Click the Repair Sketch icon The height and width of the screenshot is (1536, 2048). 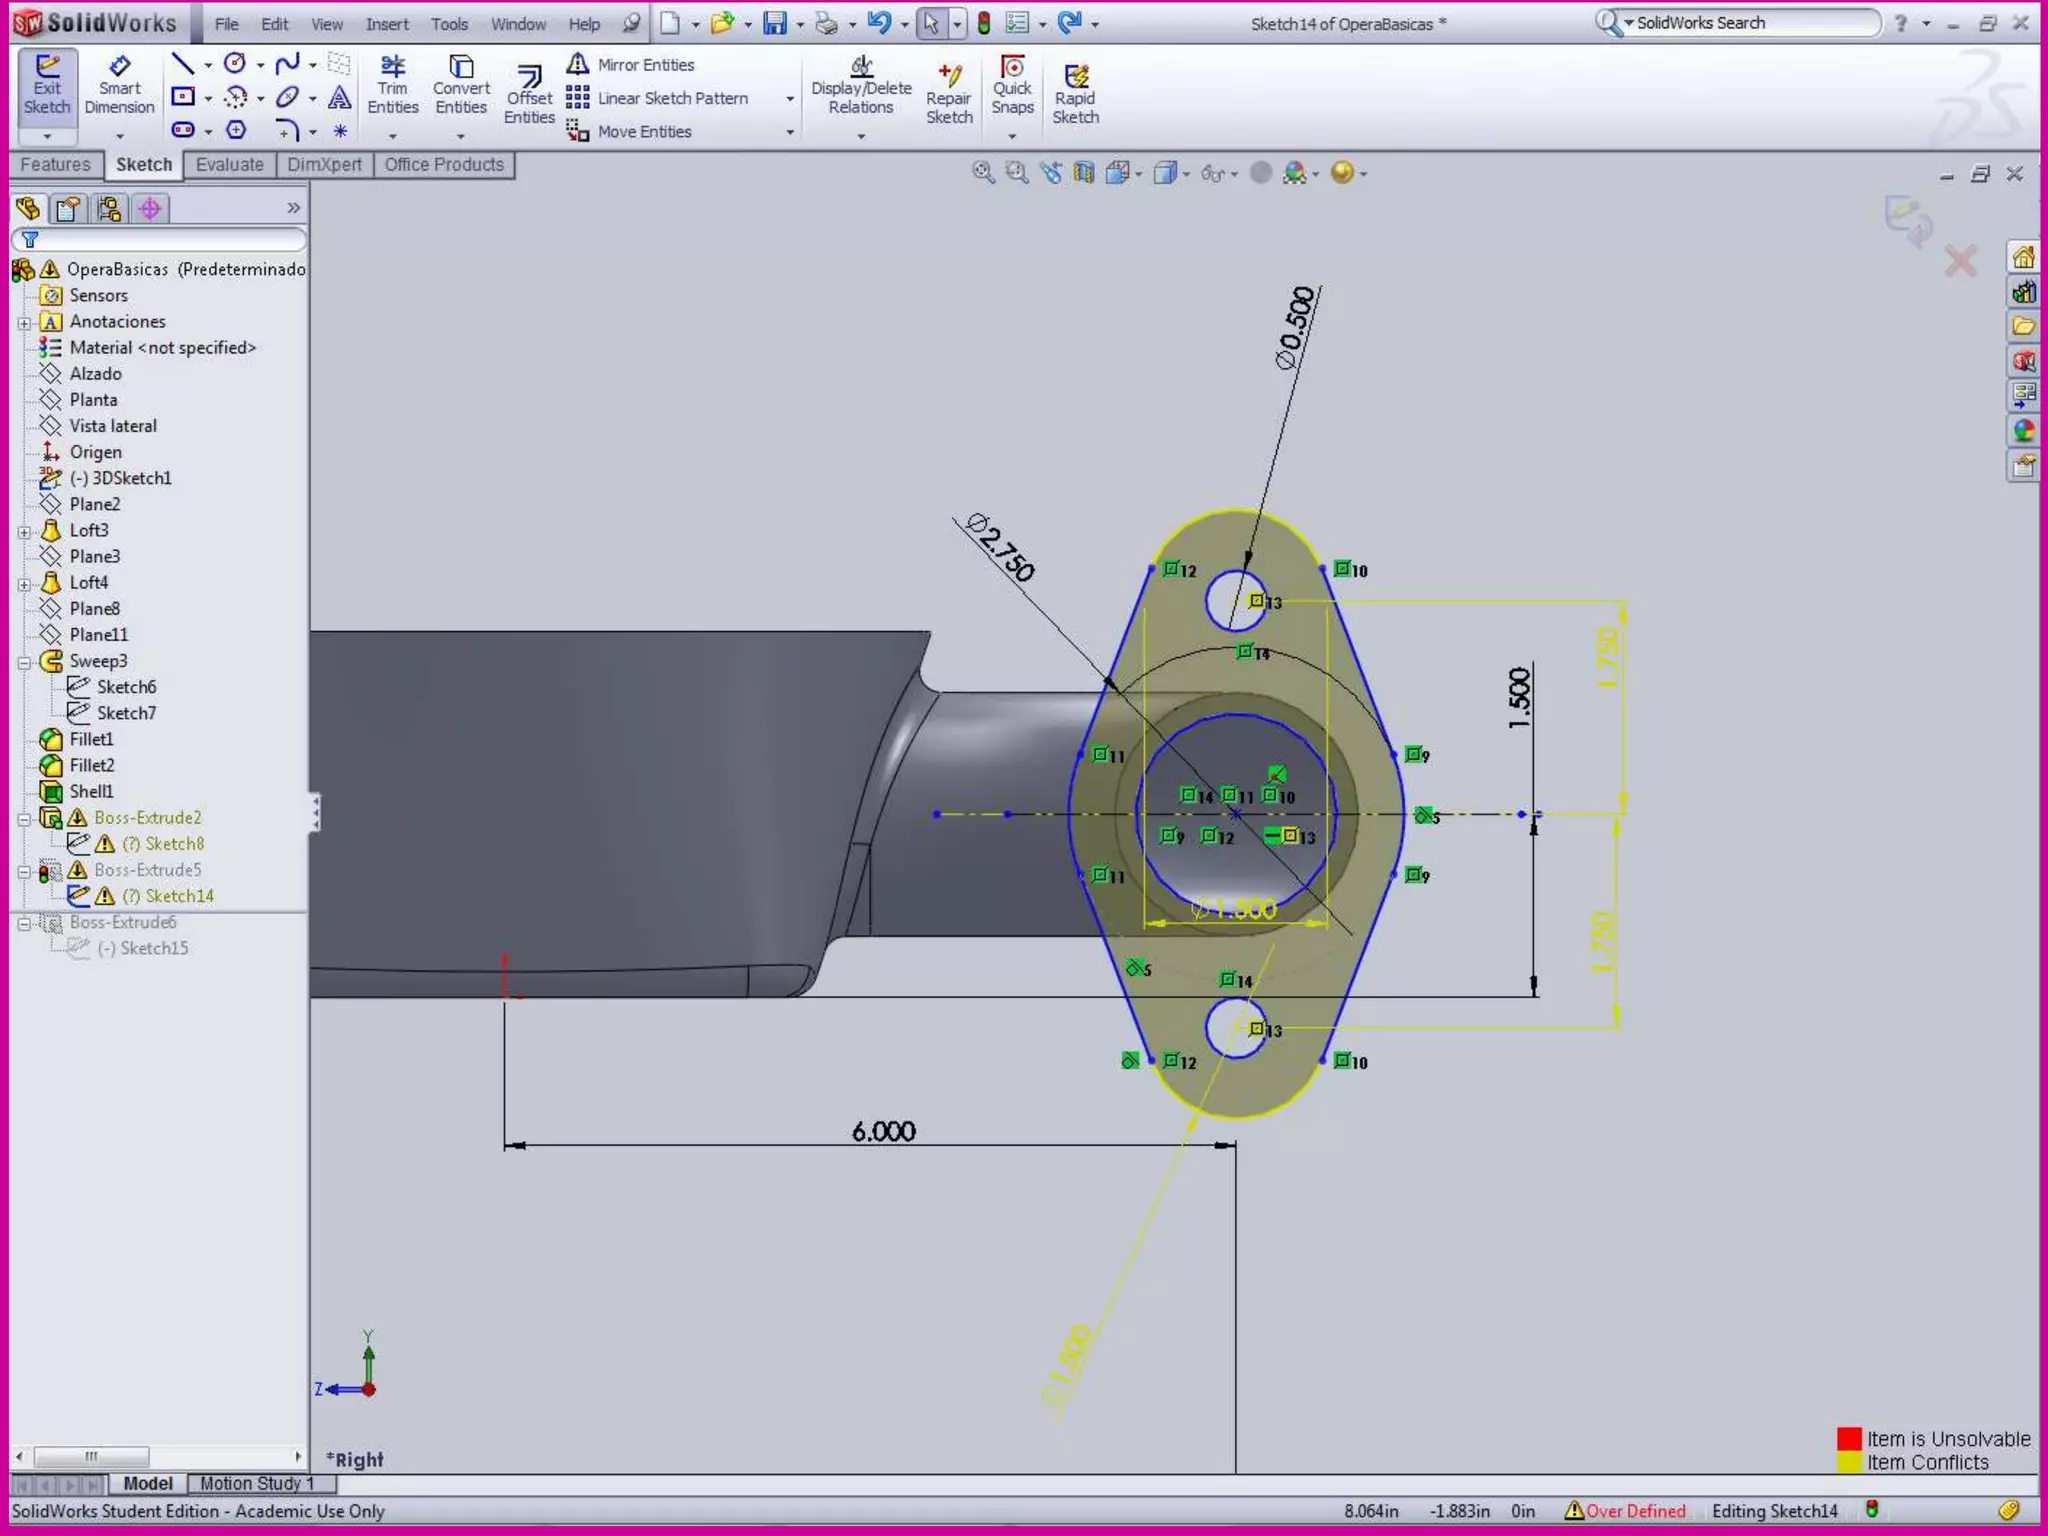949,96
